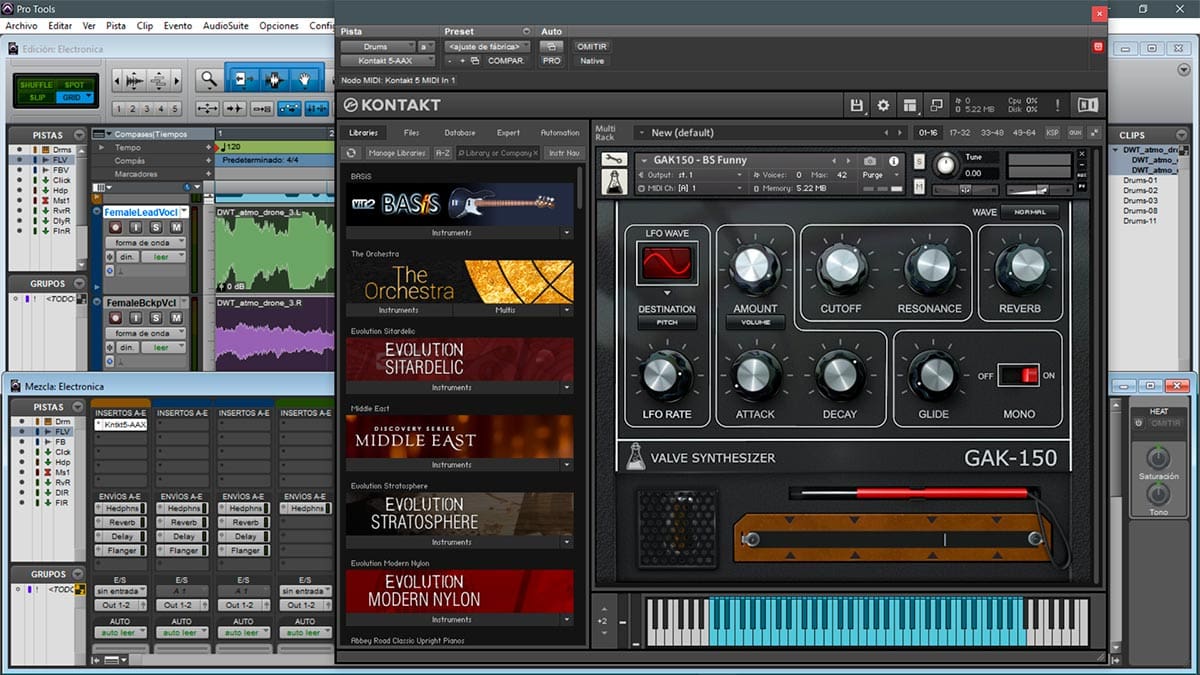Click the REVERB knob
The image size is (1200, 675).
1020,267
